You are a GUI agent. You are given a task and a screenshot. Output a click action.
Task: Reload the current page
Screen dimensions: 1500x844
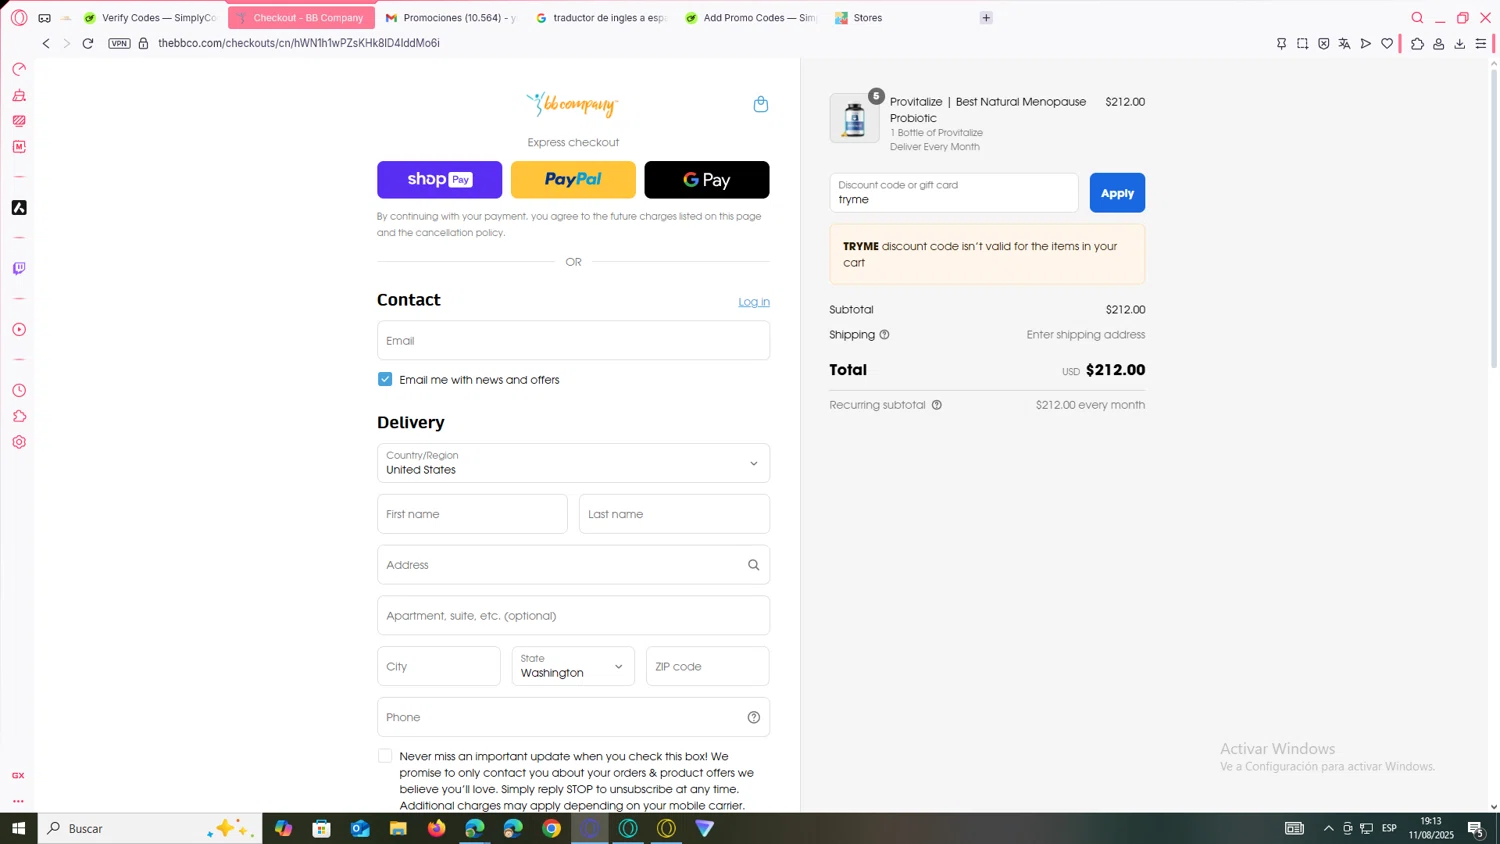tap(88, 43)
